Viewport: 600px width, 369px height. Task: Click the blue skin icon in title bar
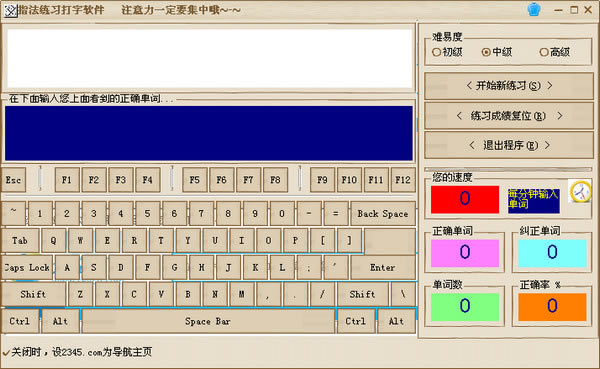[534, 10]
